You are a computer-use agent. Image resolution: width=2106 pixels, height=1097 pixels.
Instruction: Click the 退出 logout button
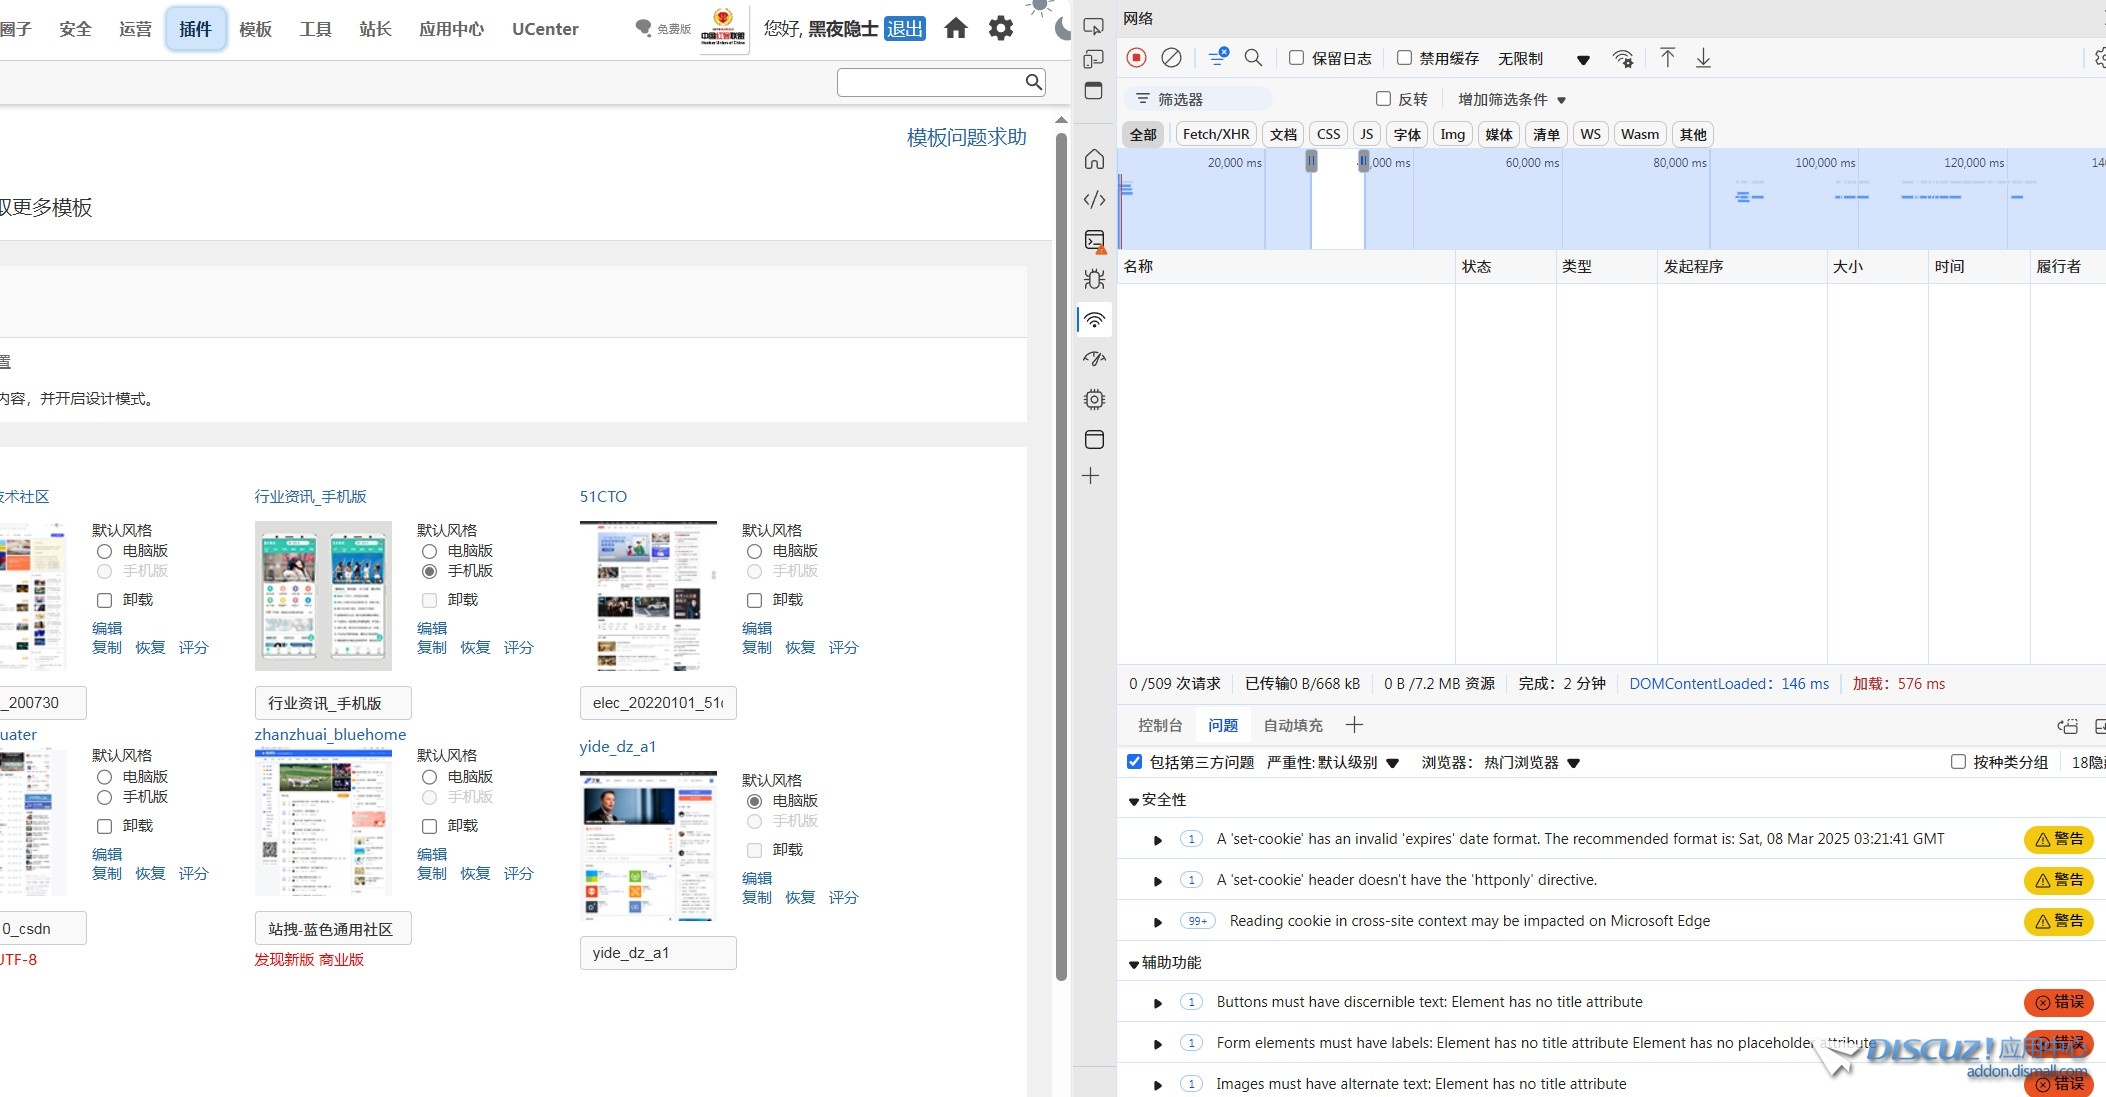tap(904, 28)
